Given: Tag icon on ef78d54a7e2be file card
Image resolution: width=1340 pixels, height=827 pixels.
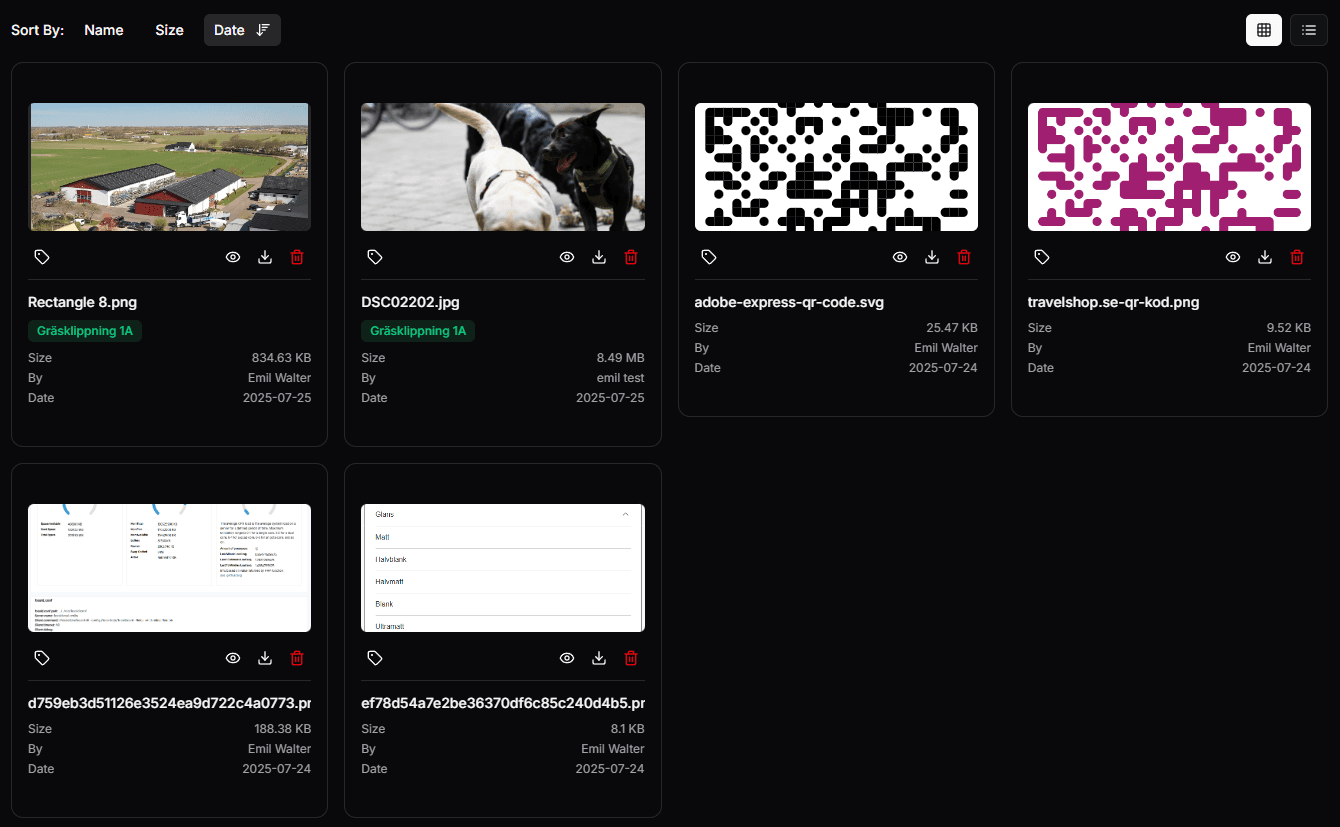Looking at the screenshot, I should pyautogui.click(x=375, y=658).
